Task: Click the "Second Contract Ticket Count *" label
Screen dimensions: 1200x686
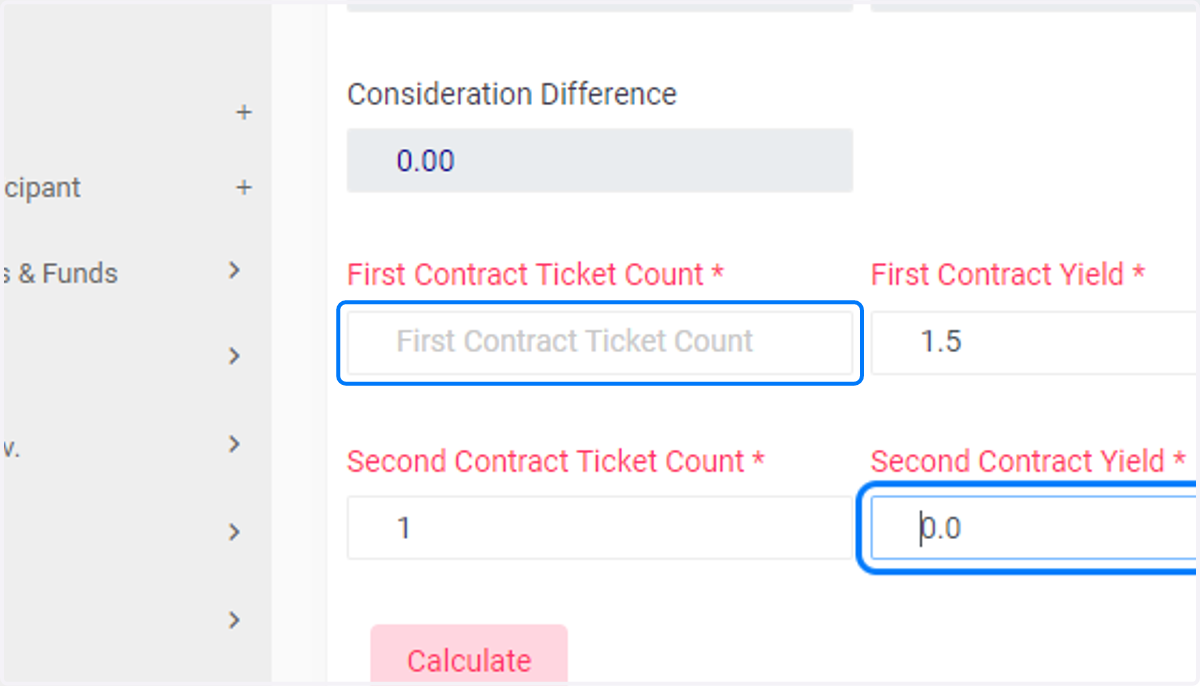Action: 556,461
